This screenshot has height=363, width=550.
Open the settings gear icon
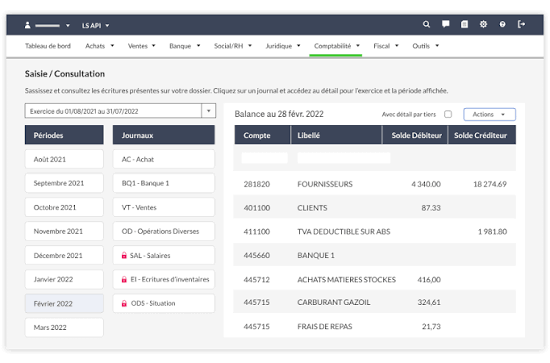coord(483,24)
